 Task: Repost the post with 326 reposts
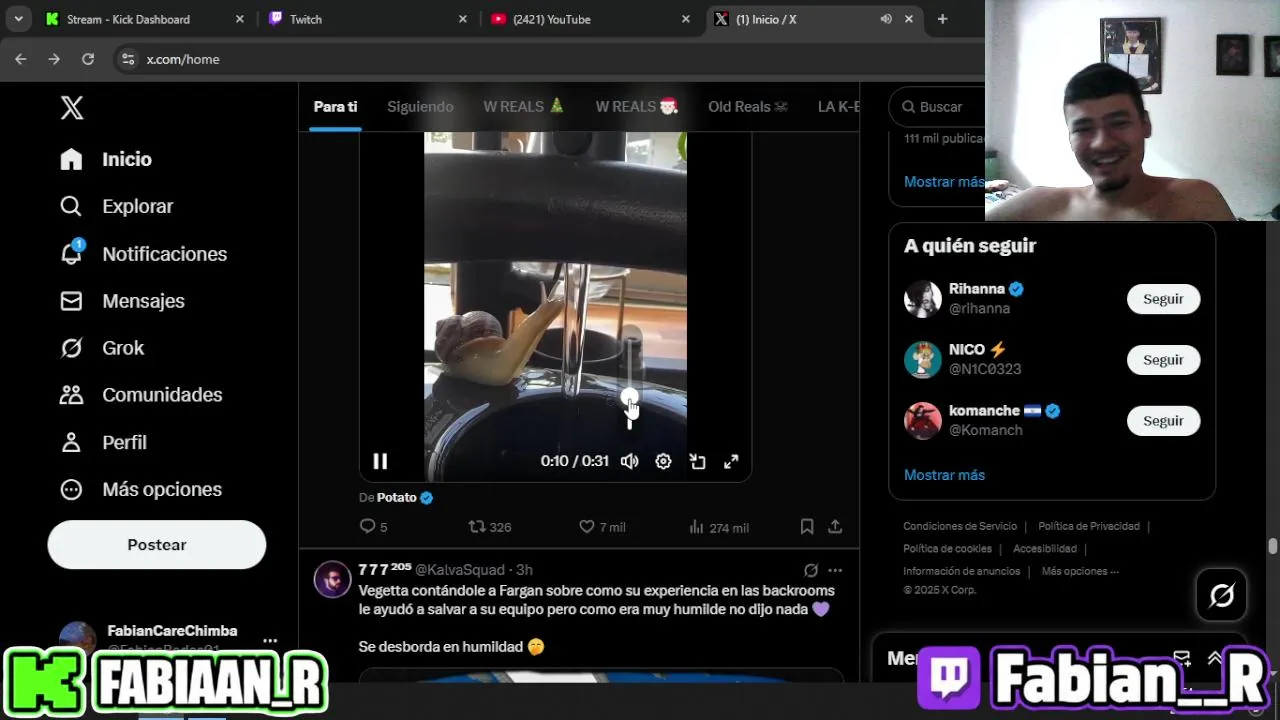point(490,527)
